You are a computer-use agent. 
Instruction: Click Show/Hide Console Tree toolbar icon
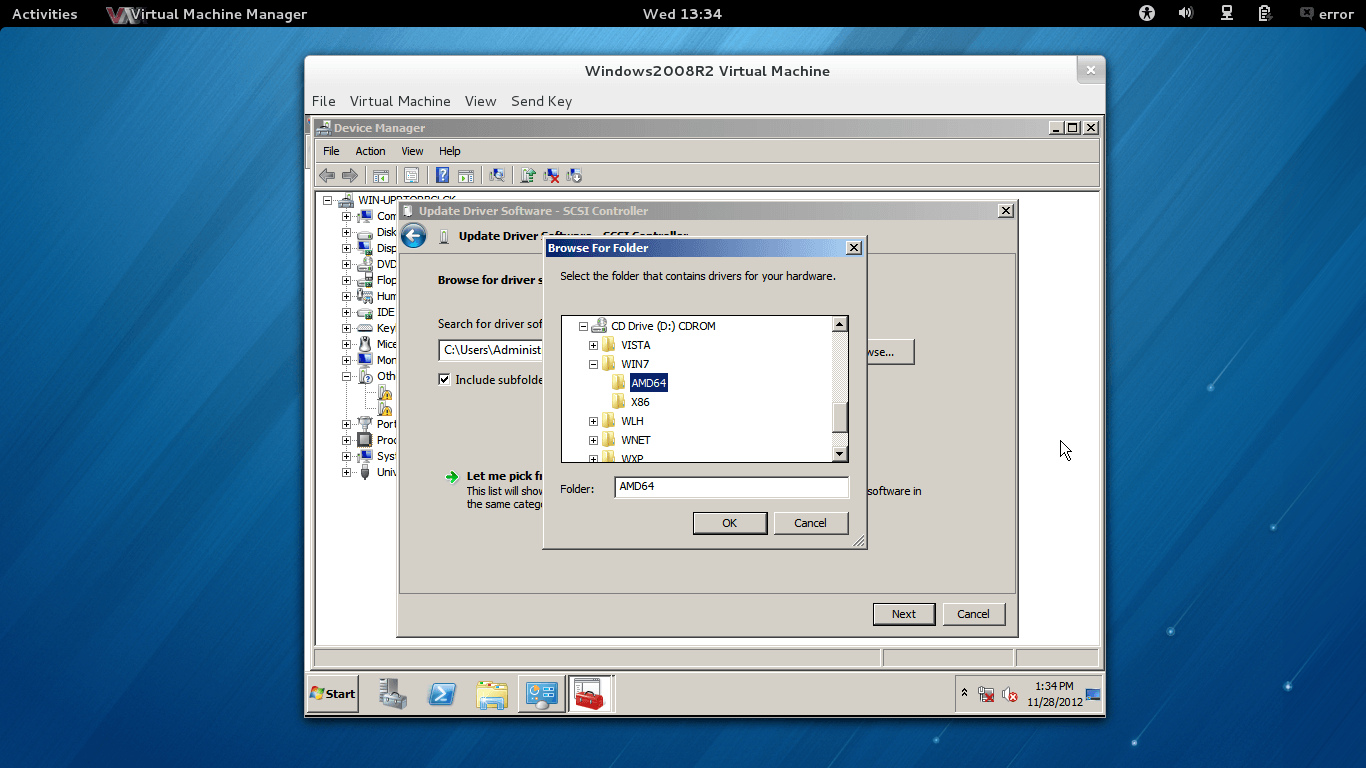381,176
